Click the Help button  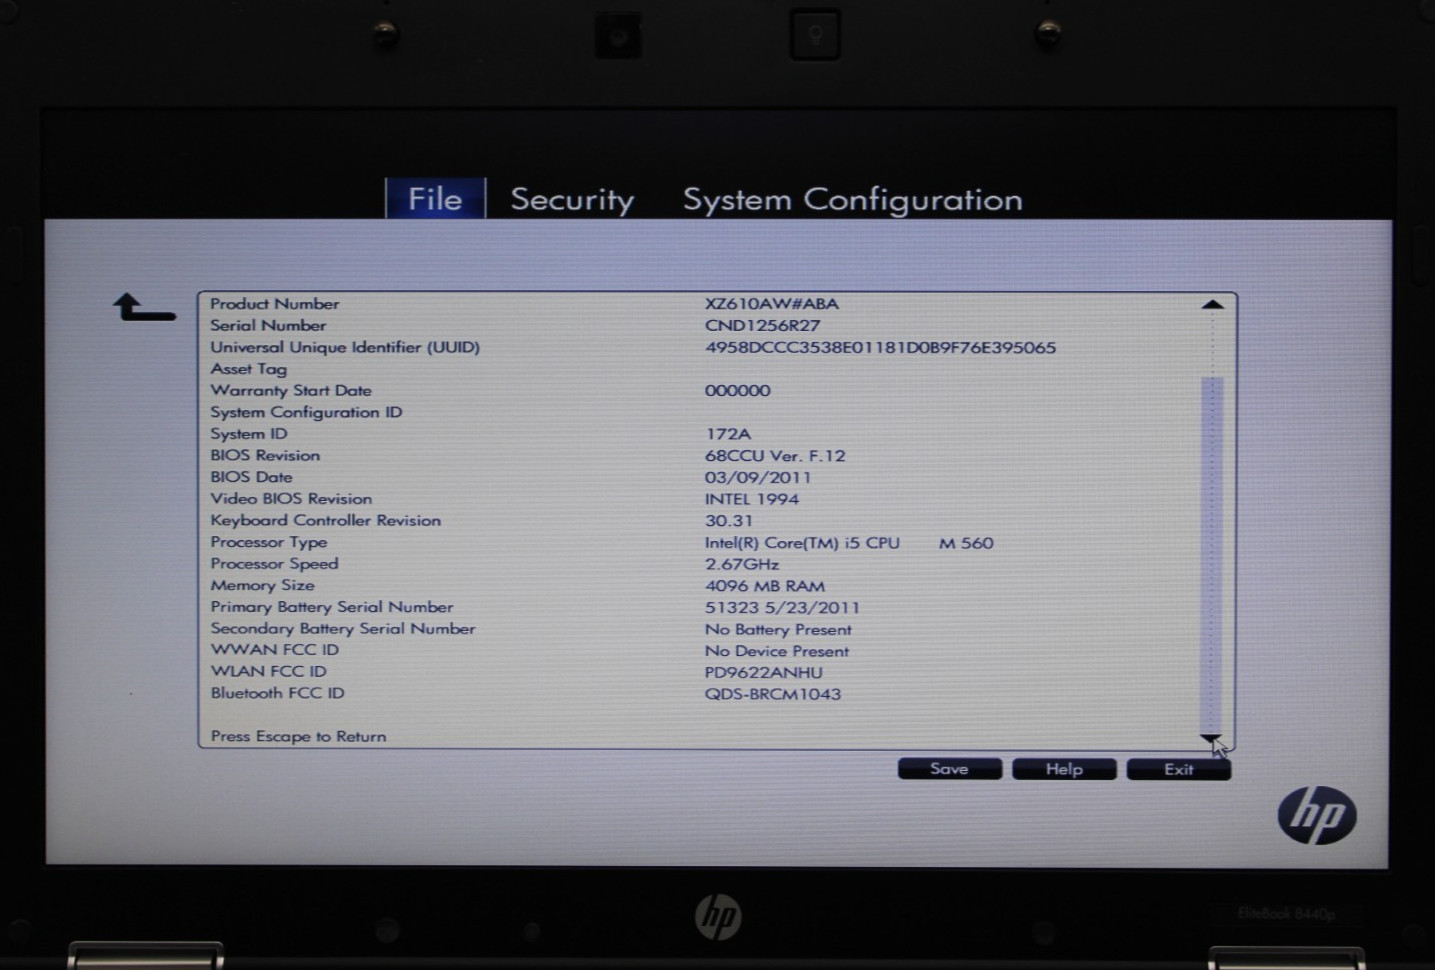pyautogui.click(x=1064, y=769)
